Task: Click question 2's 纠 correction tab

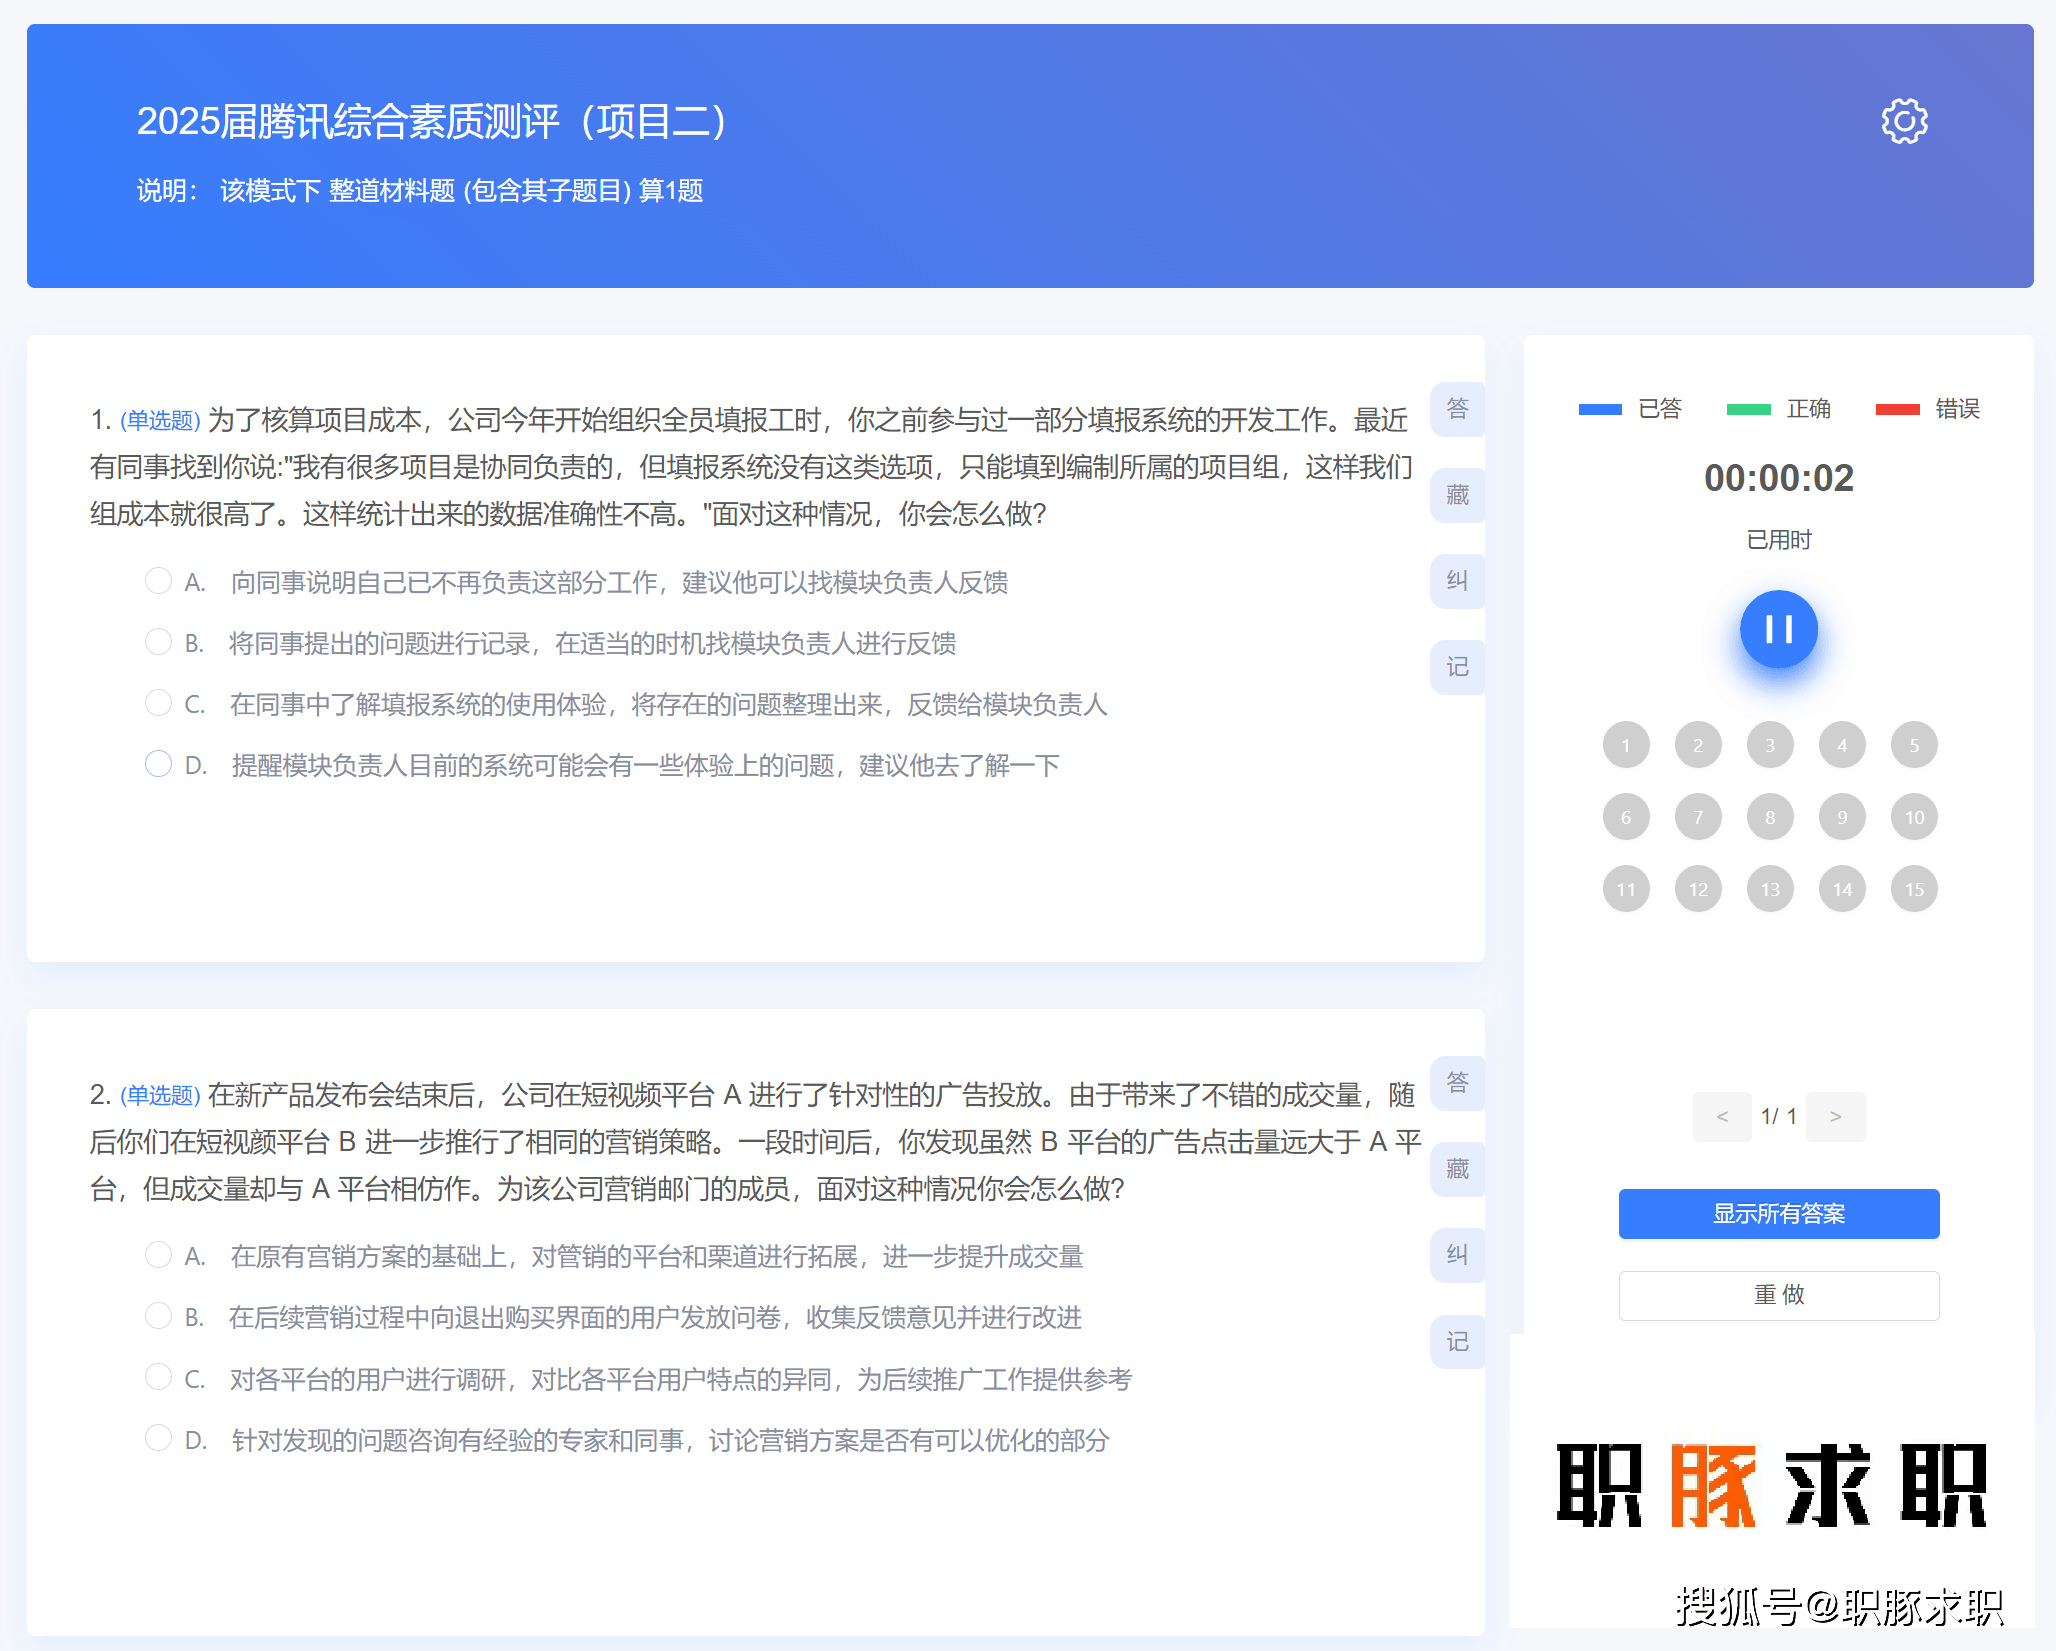Action: tap(1457, 1255)
